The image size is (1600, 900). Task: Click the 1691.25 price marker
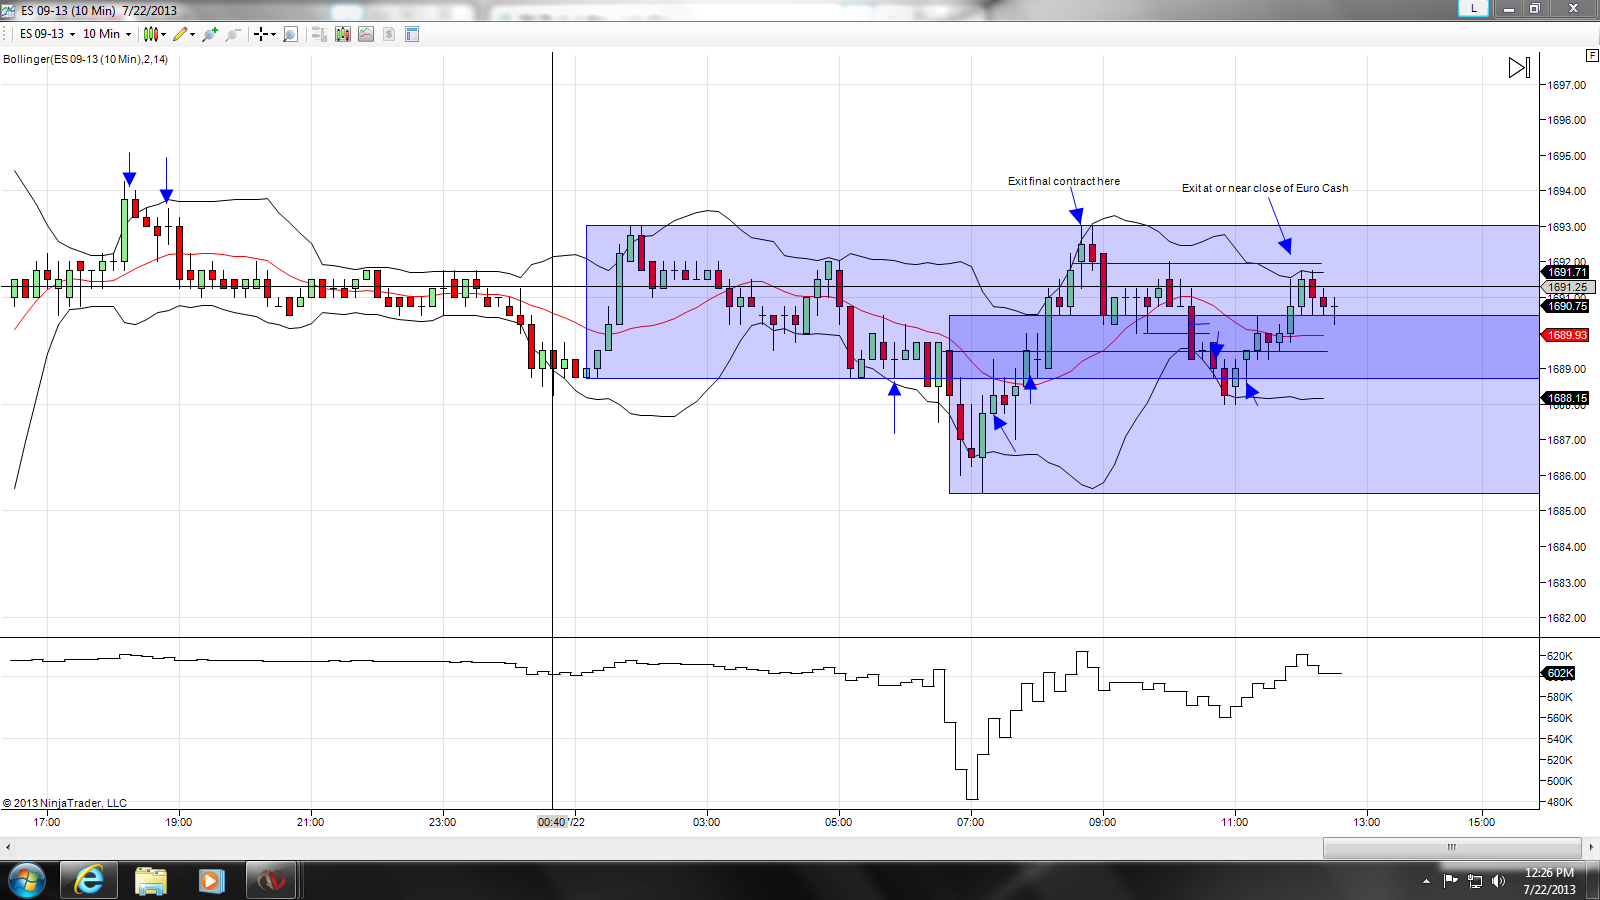(x=1567, y=287)
